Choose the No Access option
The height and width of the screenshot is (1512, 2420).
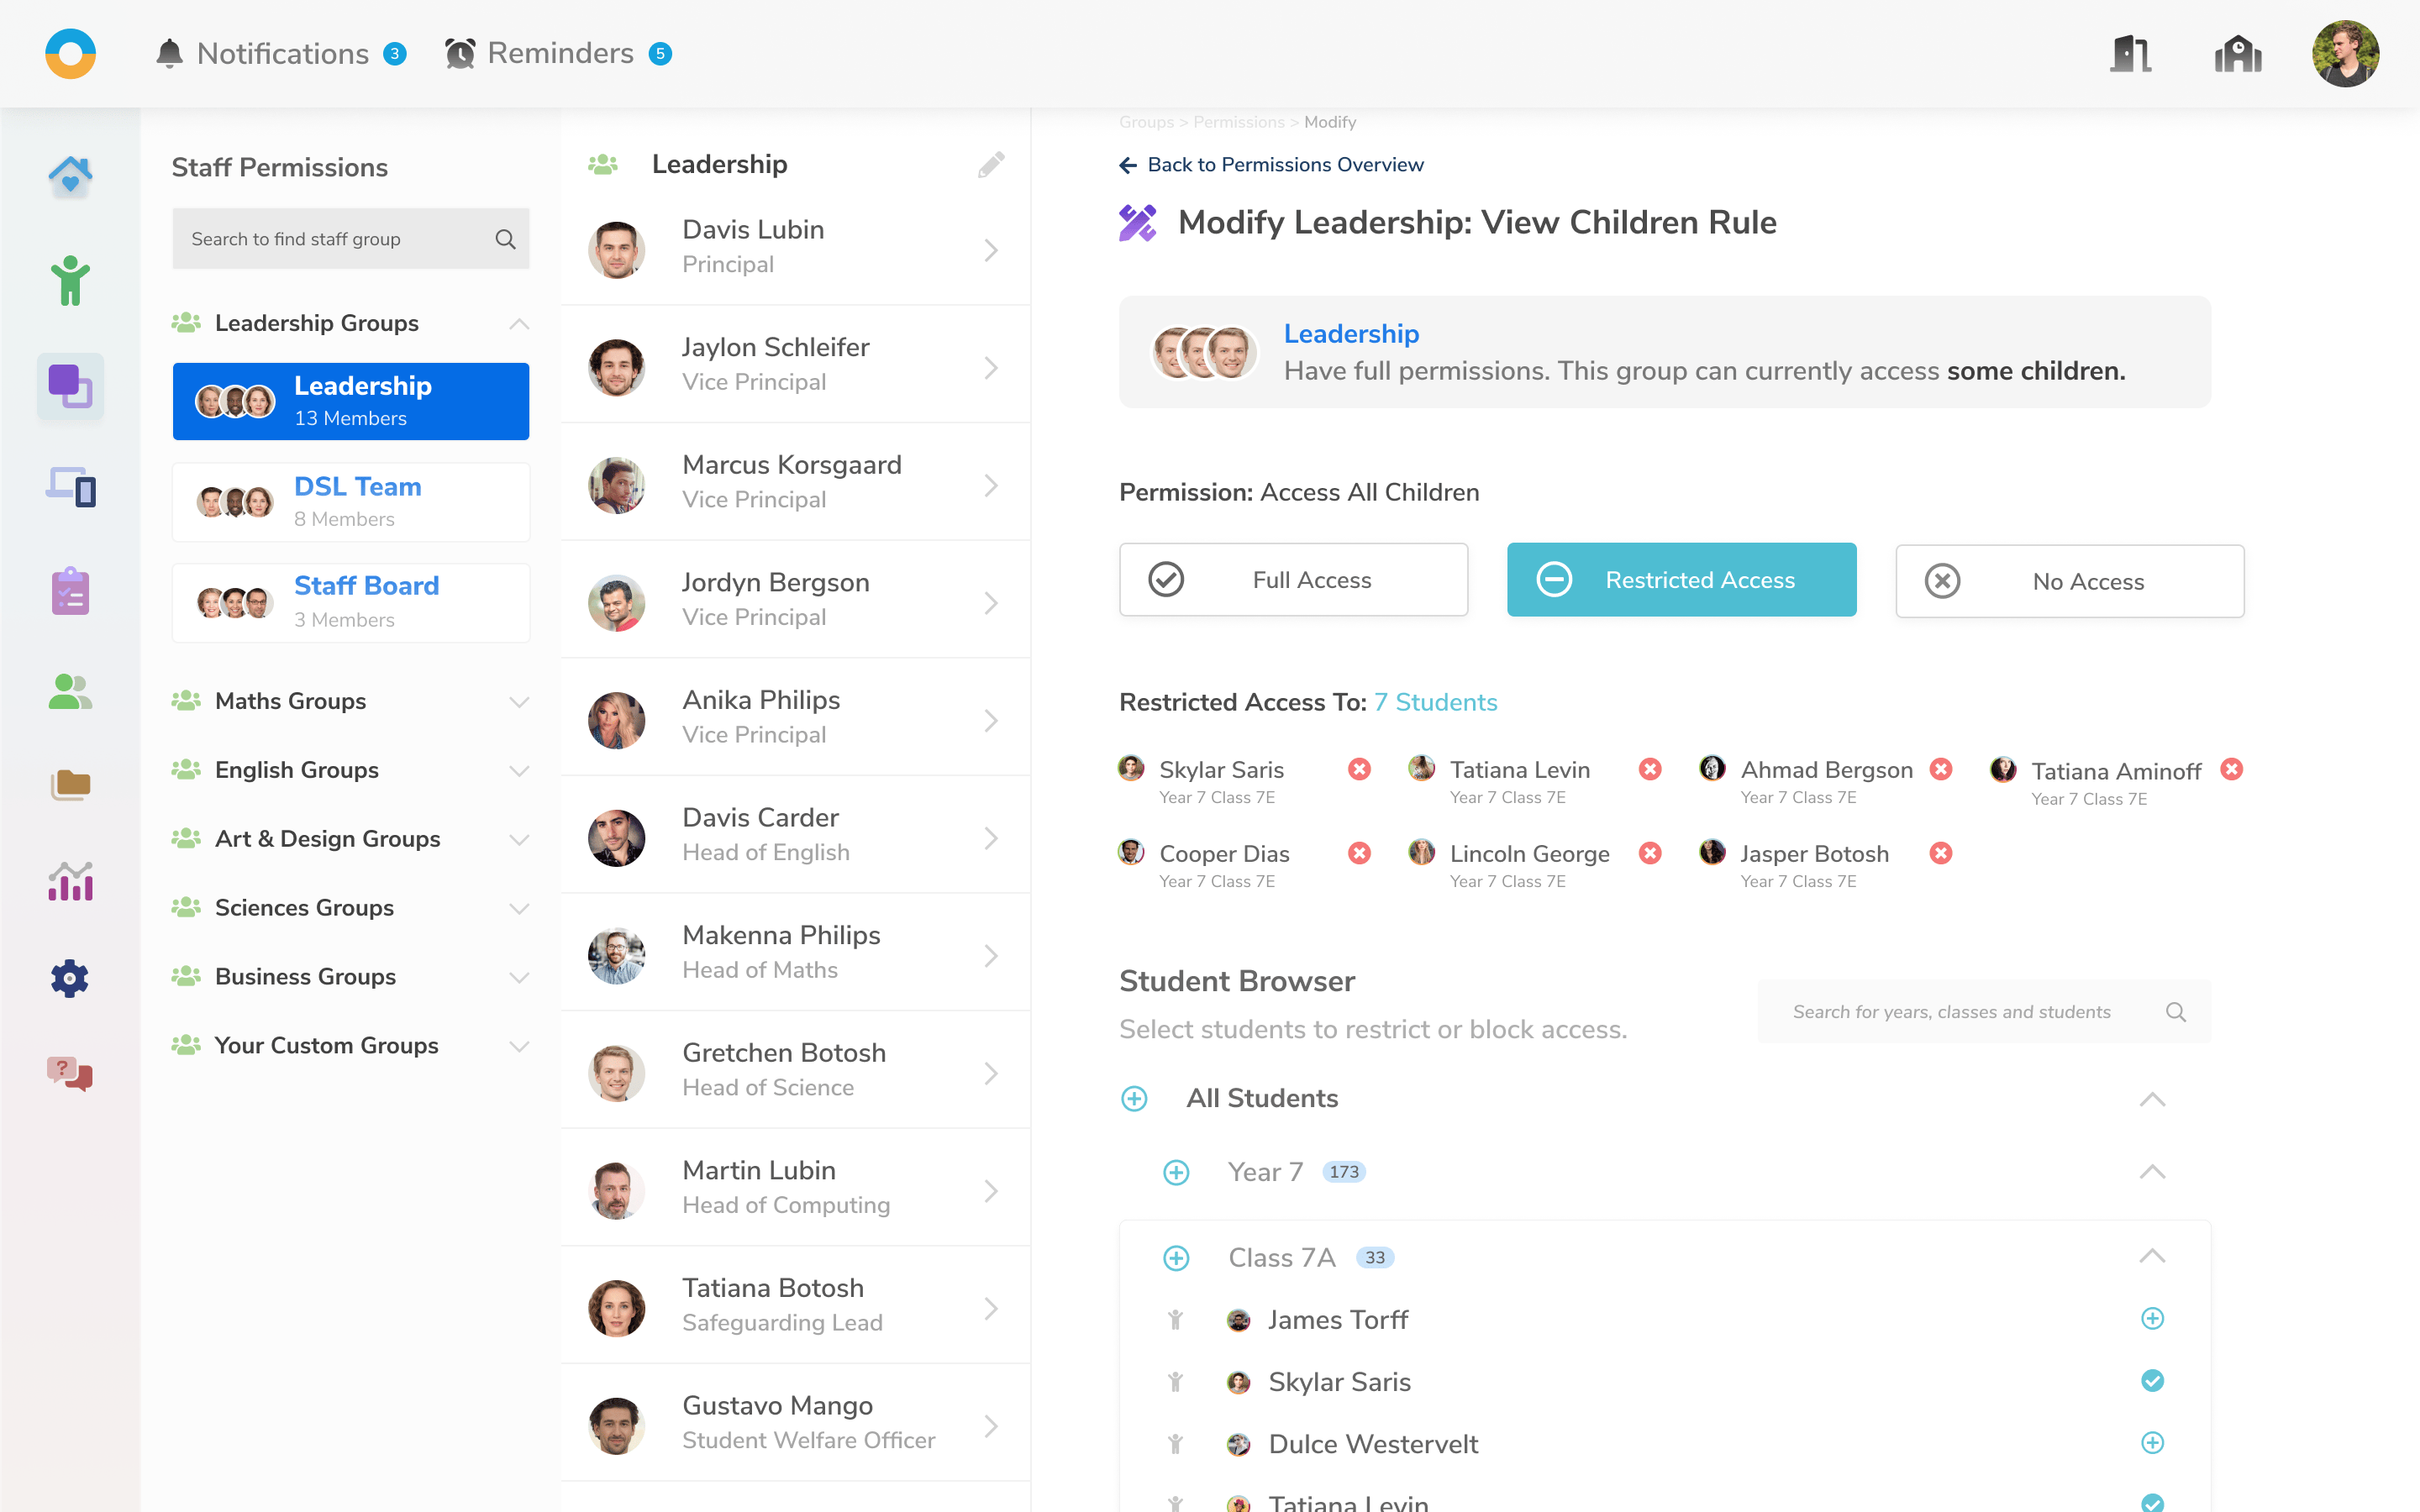(x=2069, y=581)
